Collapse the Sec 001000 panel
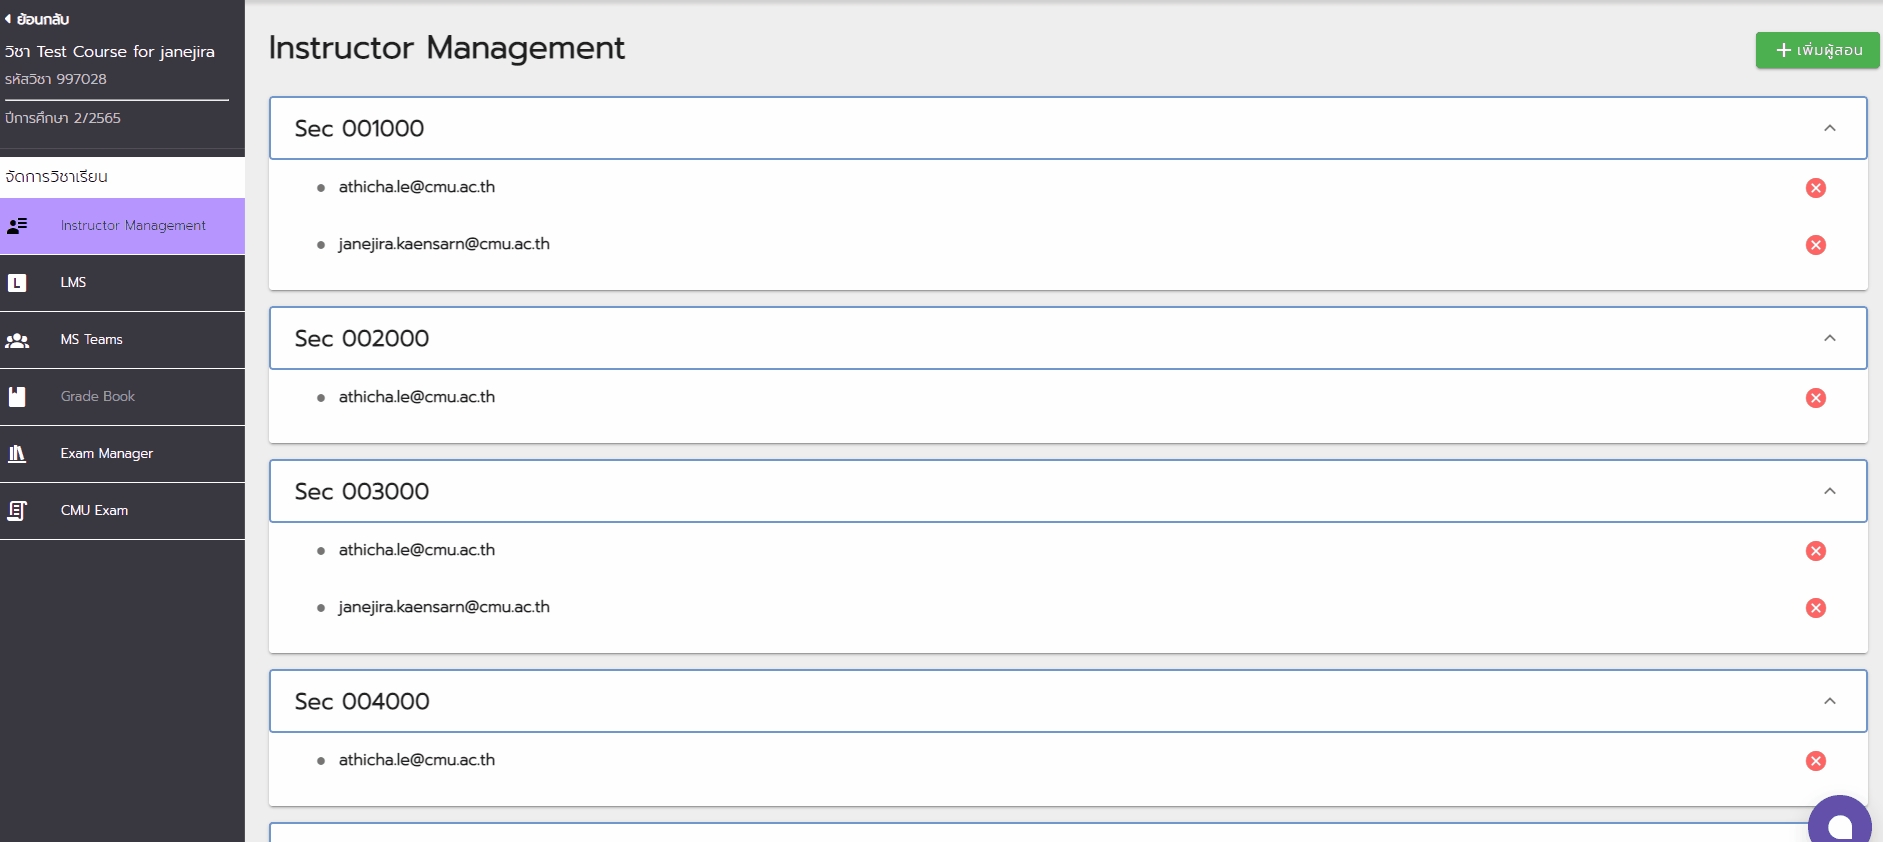 tap(1830, 128)
